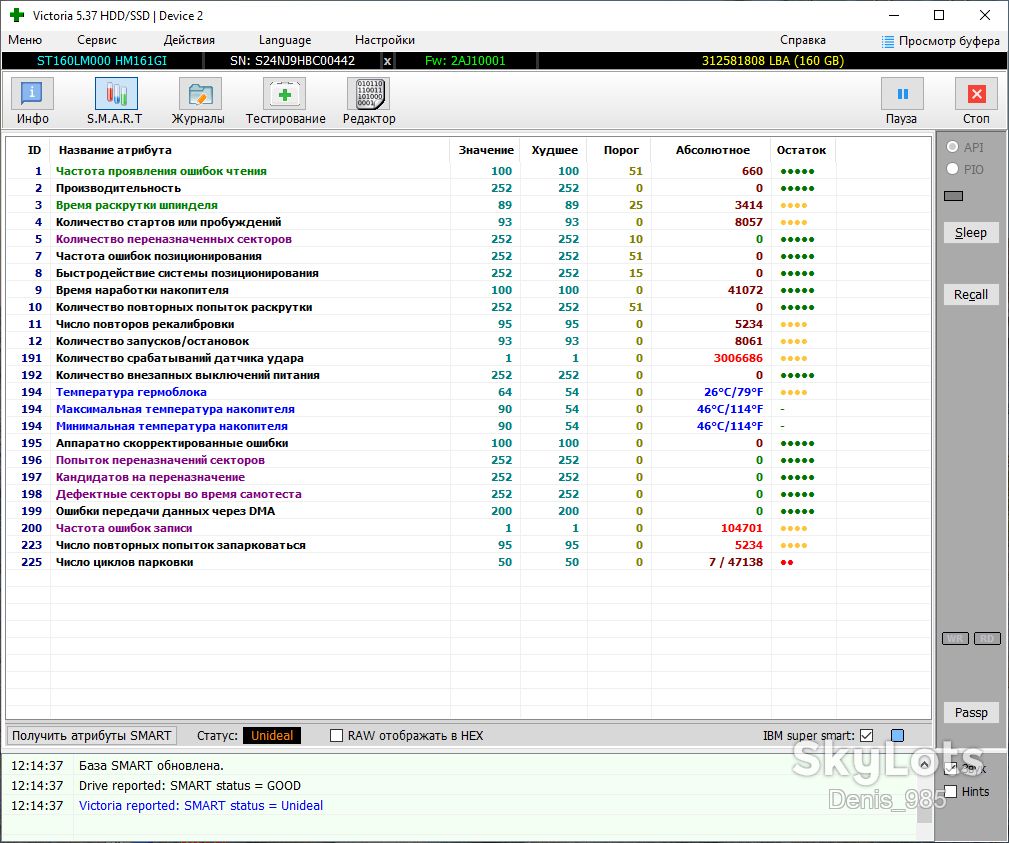Select the API radio button

[x=952, y=147]
